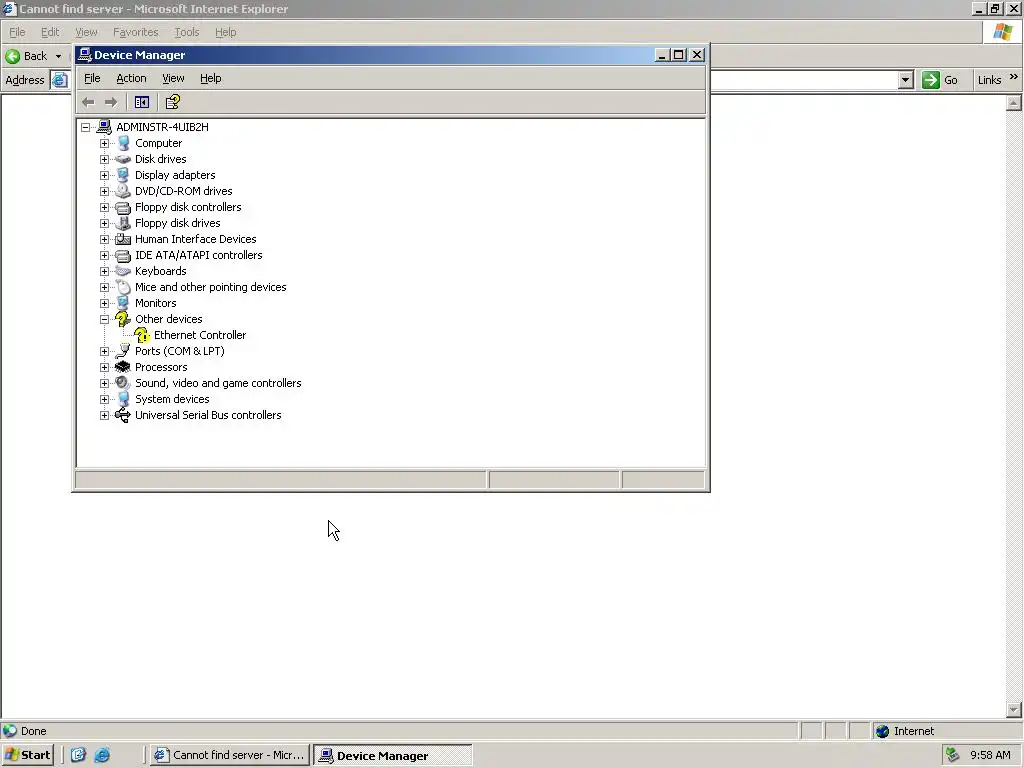Screen dimensions: 1024x768
Task: Click the Display adapters icon
Action: tap(123, 175)
